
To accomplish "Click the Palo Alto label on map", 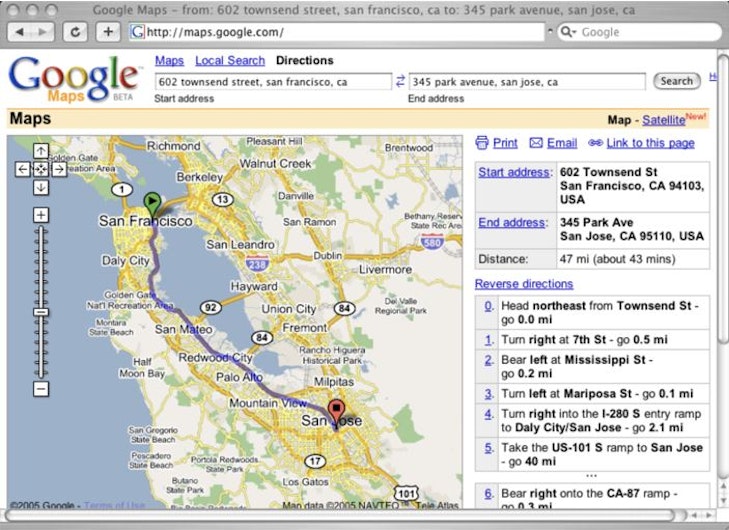I will 239,377.
